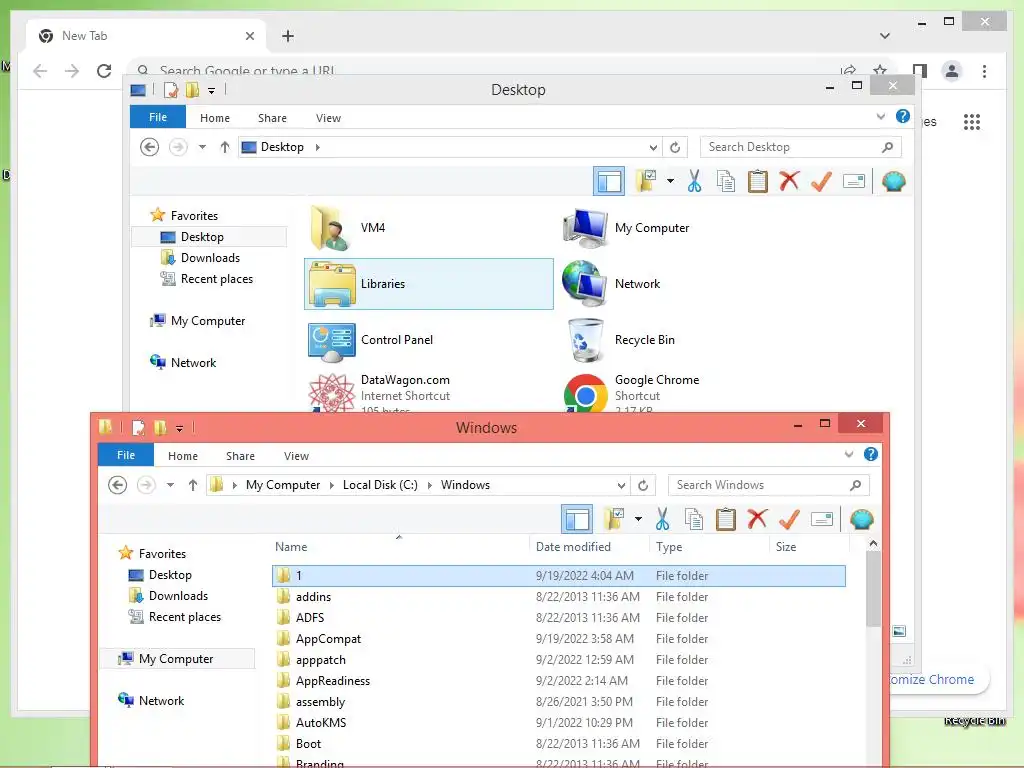Open address bar history dropdown in Desktop window
Viewport: 1024px width, 768px height.
tap(653, 147)
